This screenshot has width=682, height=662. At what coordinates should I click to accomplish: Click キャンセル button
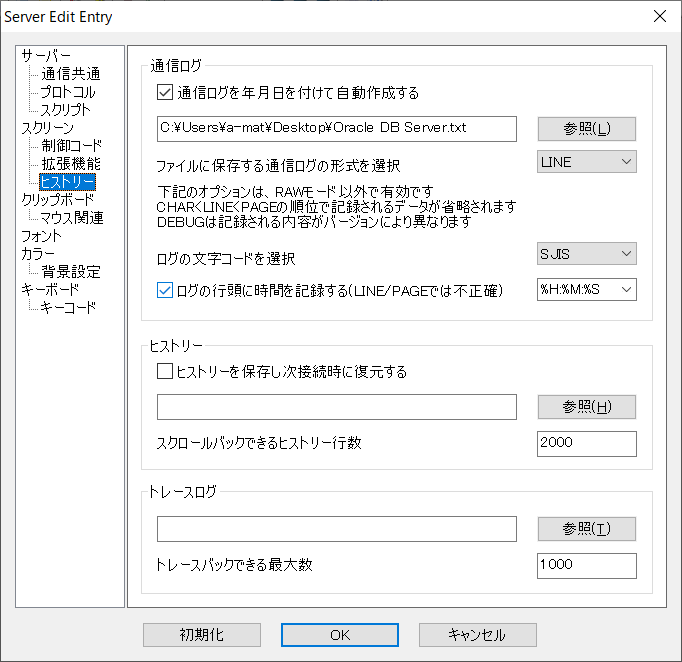pos(478,635)
